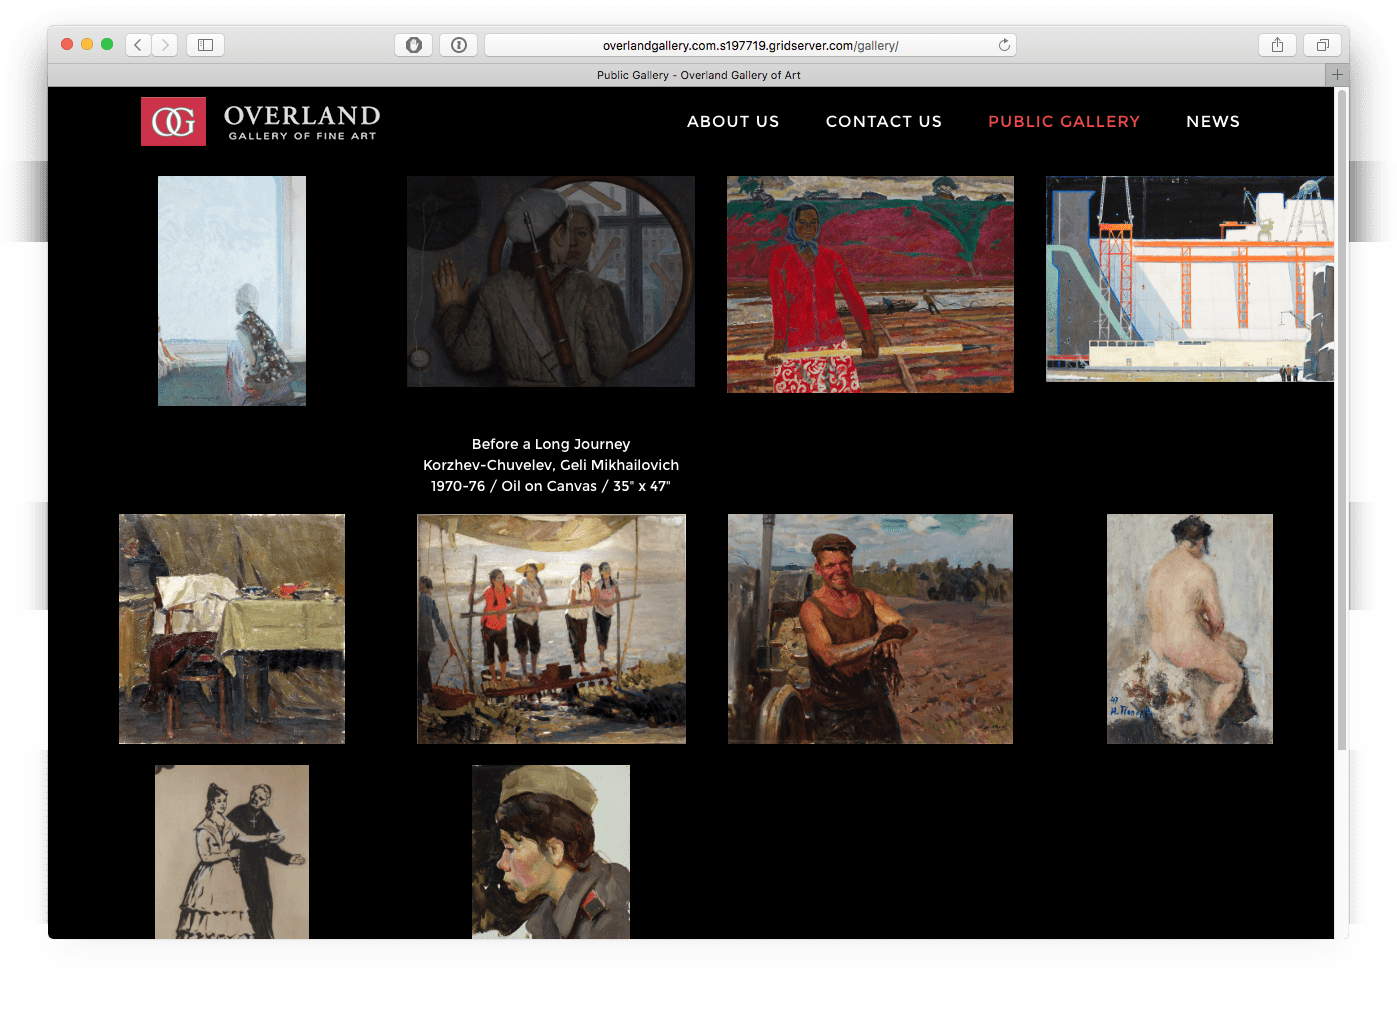The width and height of the screenshot is (1397, 1013).
Task: Click the password manager toolbar icon
Action: coord(459,45)
